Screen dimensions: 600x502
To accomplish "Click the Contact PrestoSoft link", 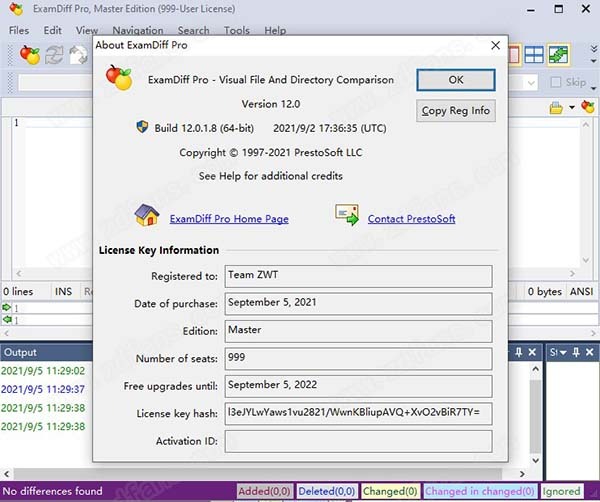I will (411, 219).
